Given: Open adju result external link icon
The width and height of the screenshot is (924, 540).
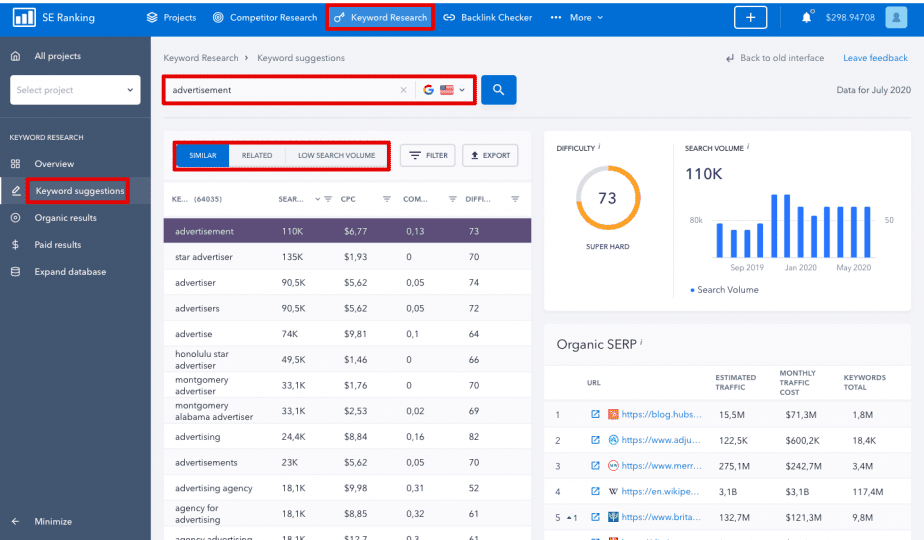Looking at the screenshot, I should click(x=595, y=440).
